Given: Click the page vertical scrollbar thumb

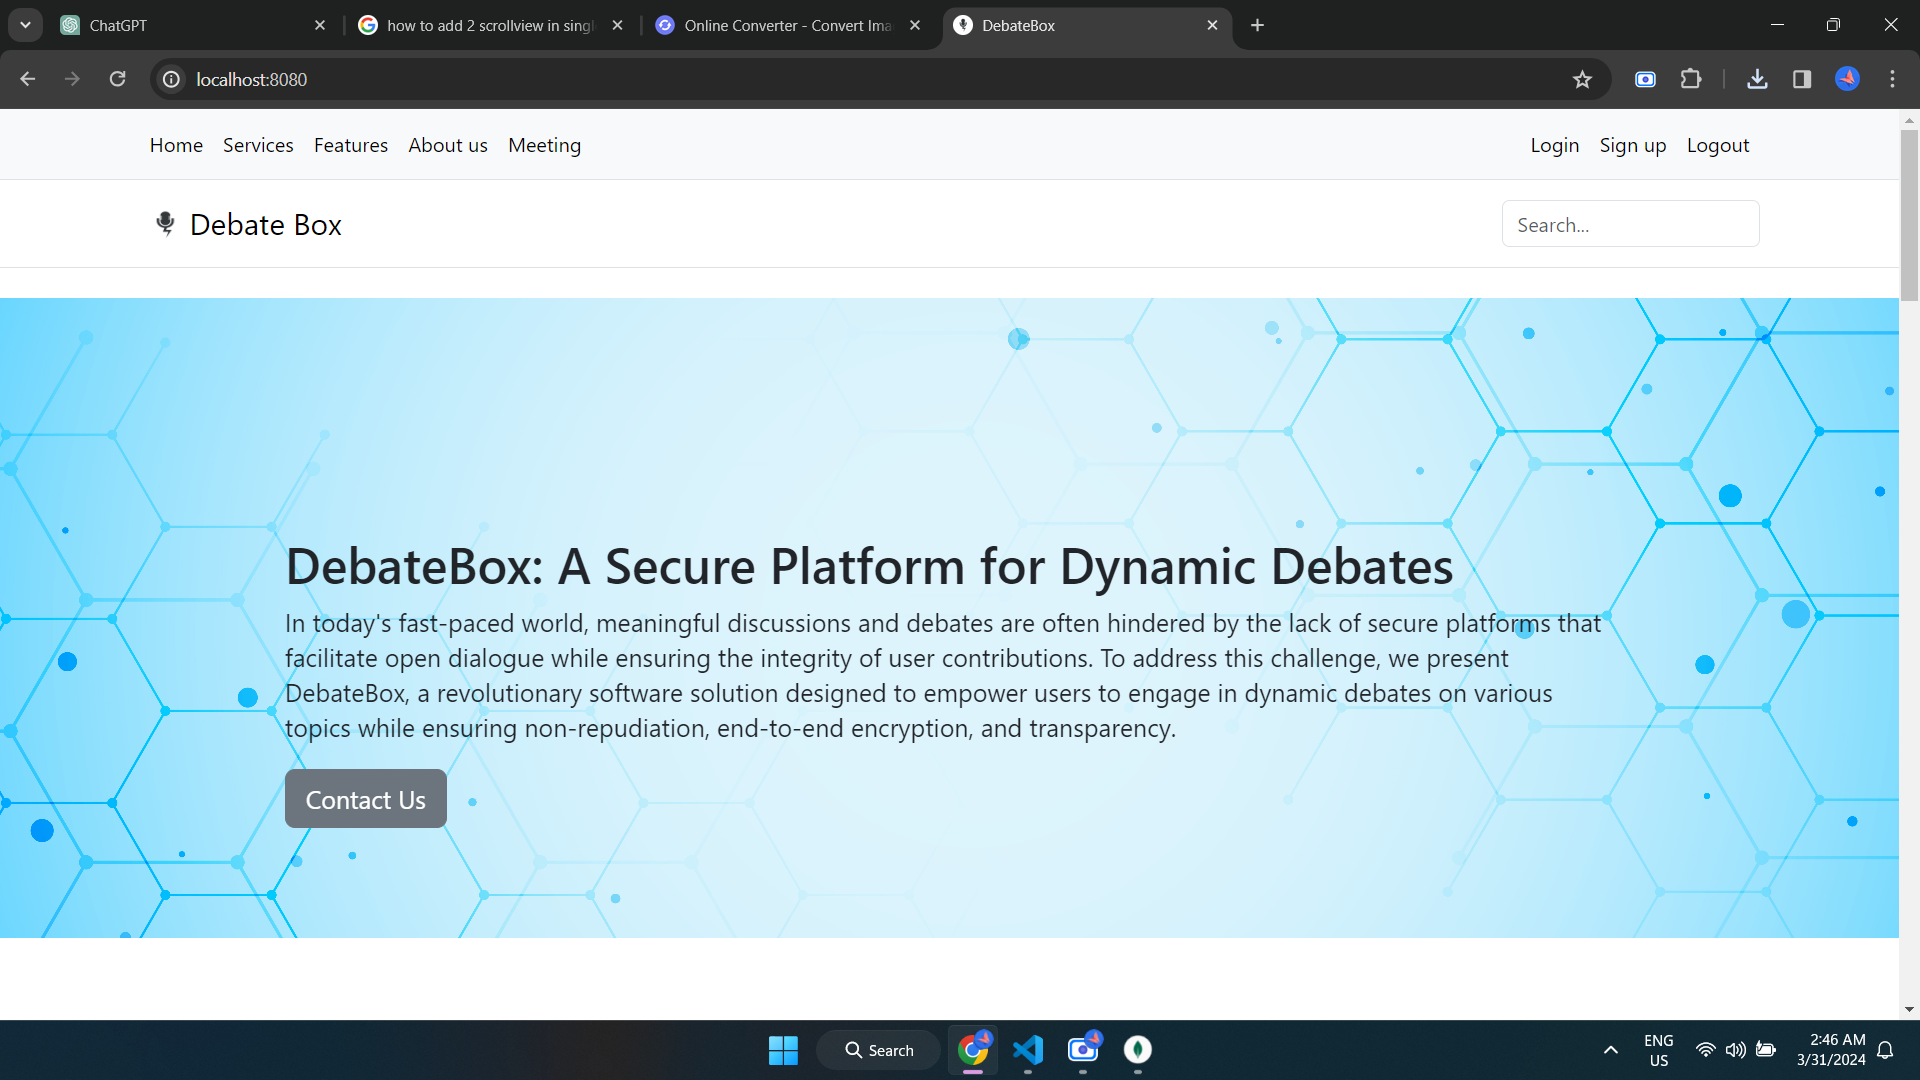Looking at the screenshot, I should (x=1909, y=215).
